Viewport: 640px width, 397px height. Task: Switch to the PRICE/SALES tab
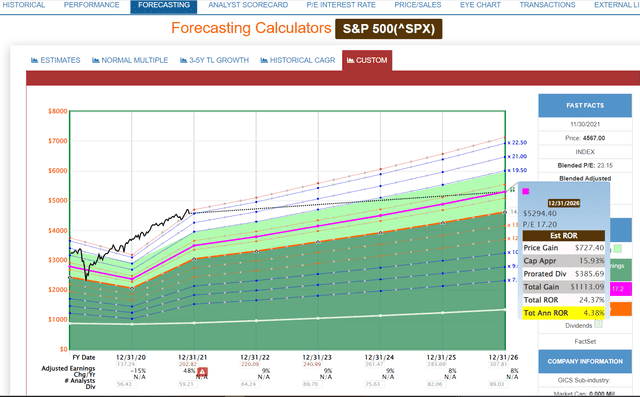[418, 5]
